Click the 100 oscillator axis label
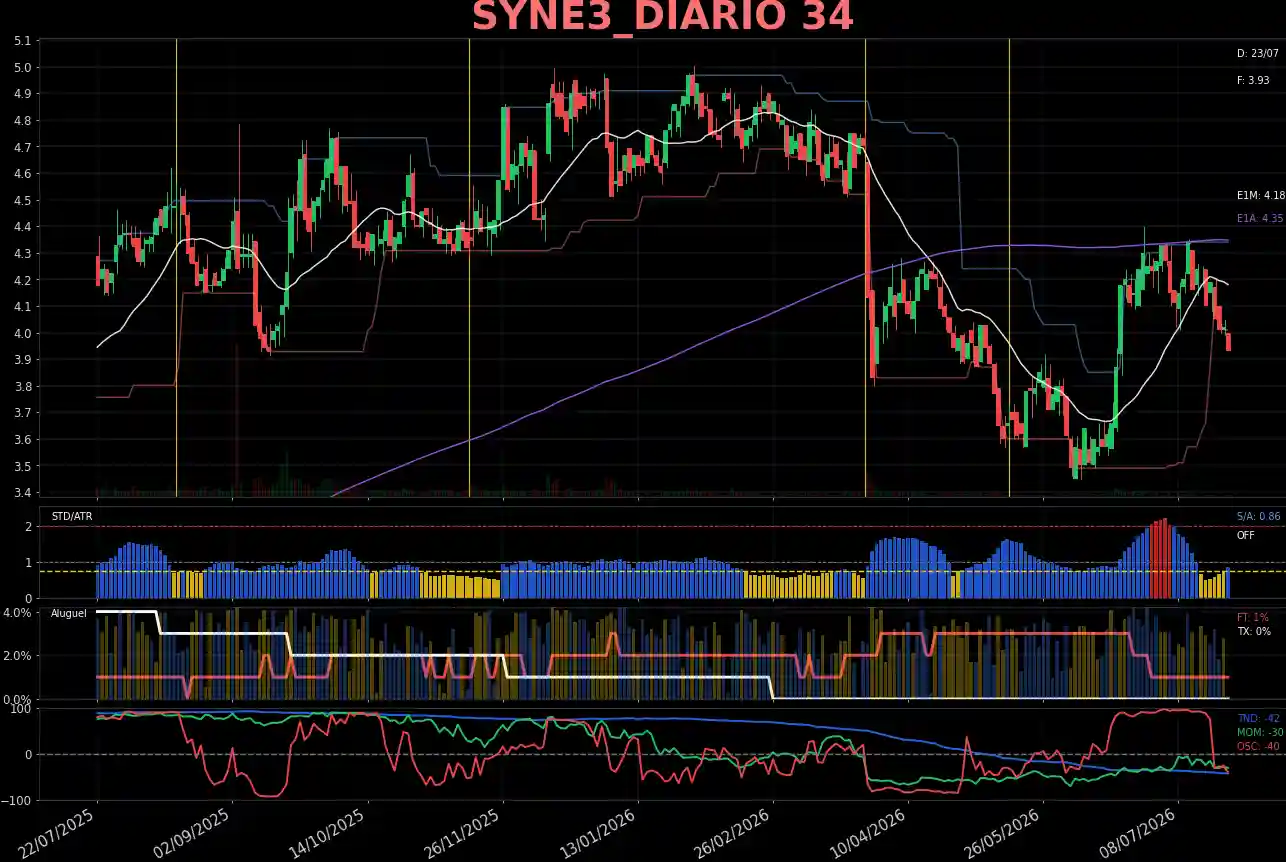 (22, 709)
